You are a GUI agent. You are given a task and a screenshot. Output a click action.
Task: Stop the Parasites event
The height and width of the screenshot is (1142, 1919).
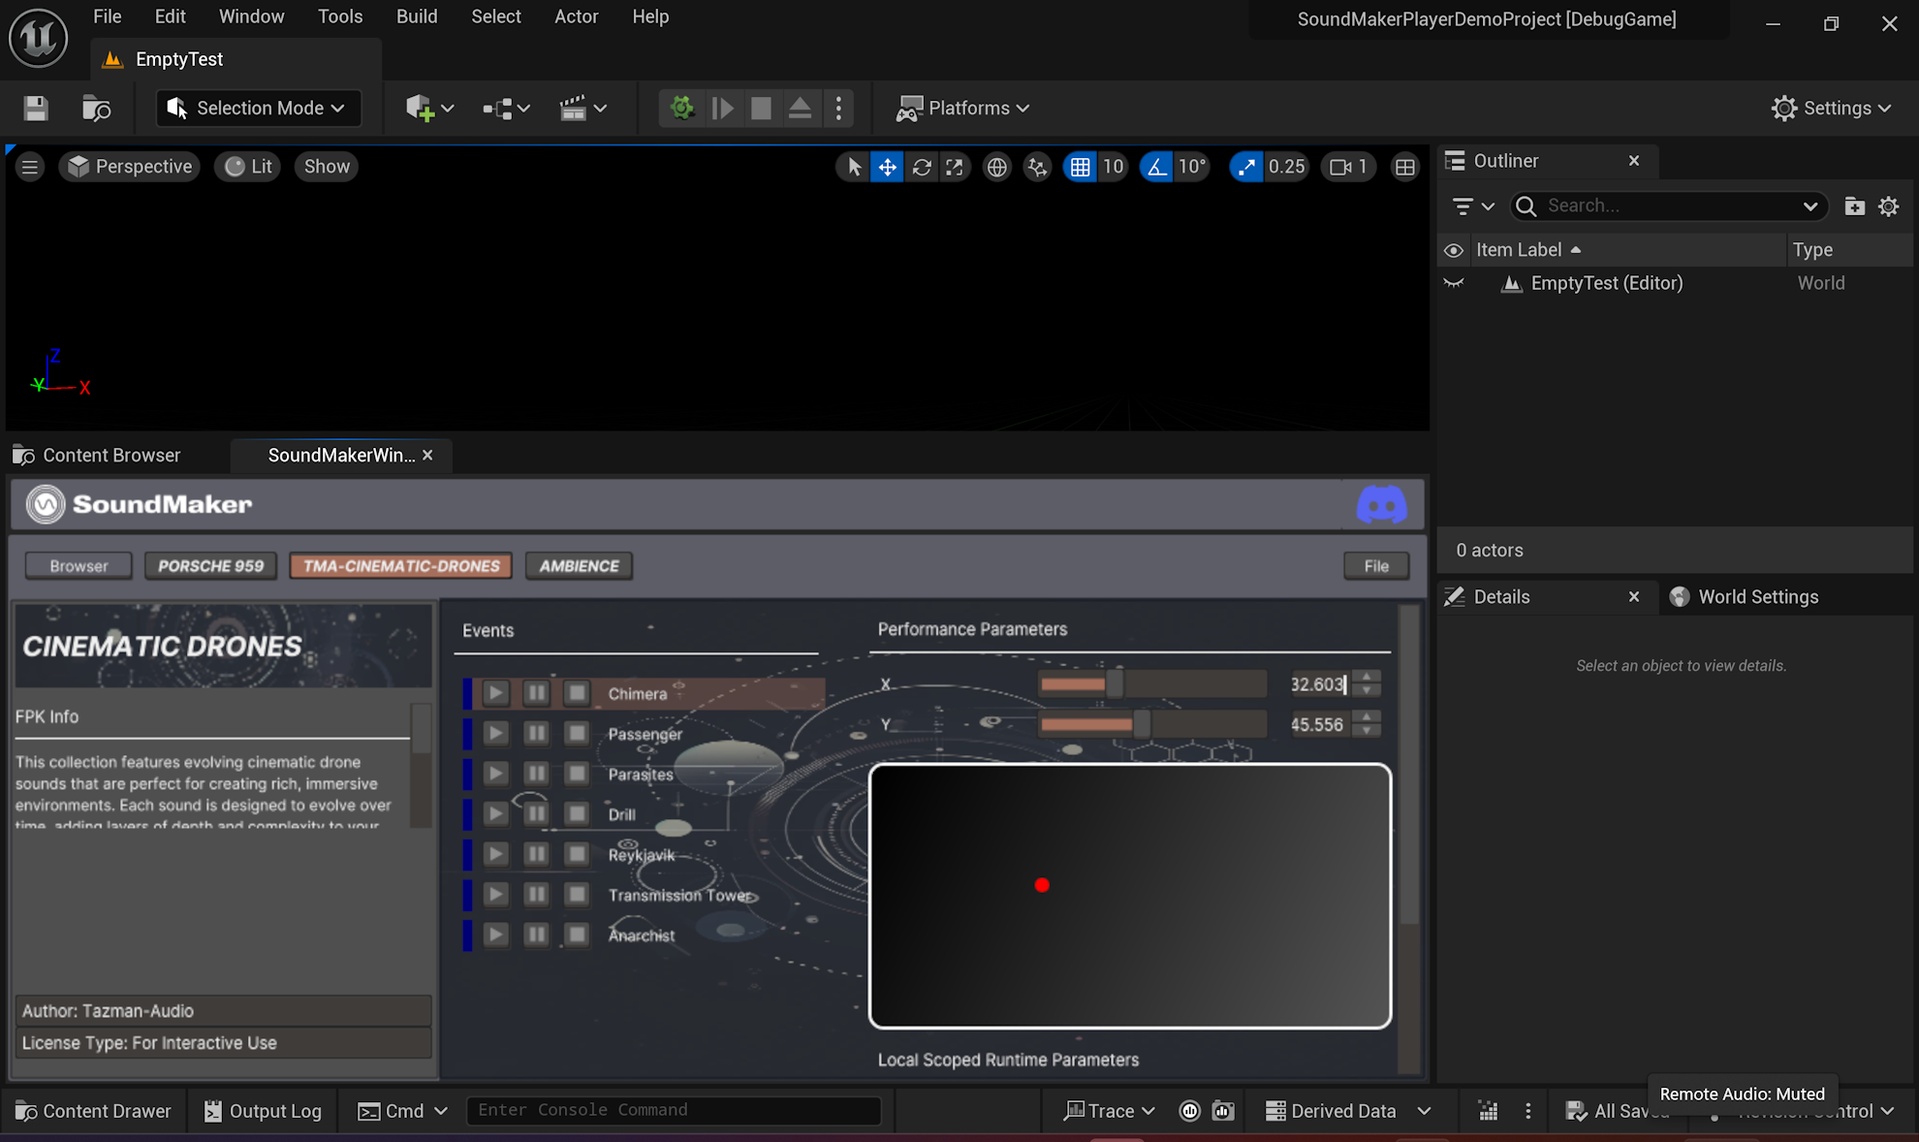[577, 773]
